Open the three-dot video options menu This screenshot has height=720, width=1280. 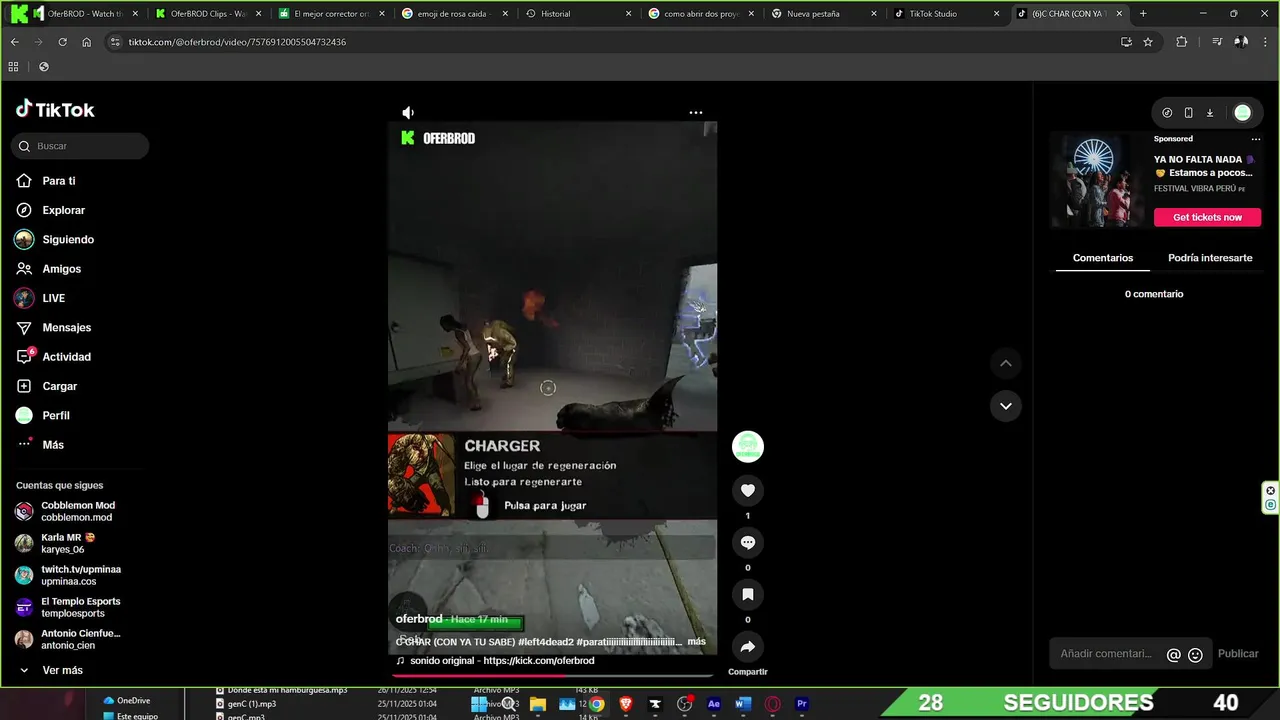point(696,113)
